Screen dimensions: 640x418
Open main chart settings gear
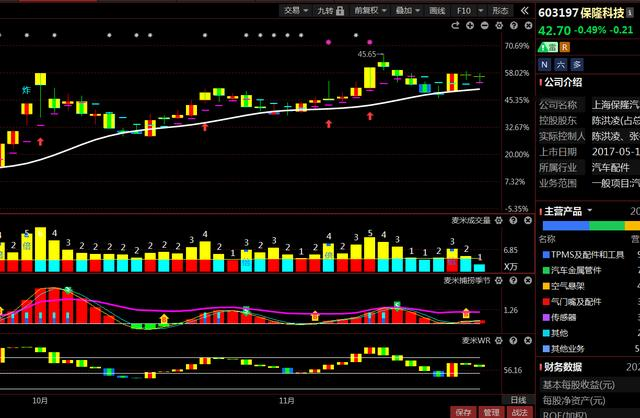[499, 26]
